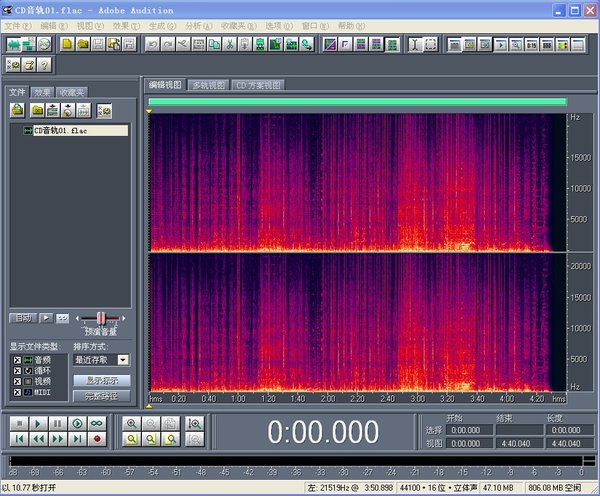The height and width of the screenshot is (496, 600).
Task: Click the green play button
Action: point(38,424)
